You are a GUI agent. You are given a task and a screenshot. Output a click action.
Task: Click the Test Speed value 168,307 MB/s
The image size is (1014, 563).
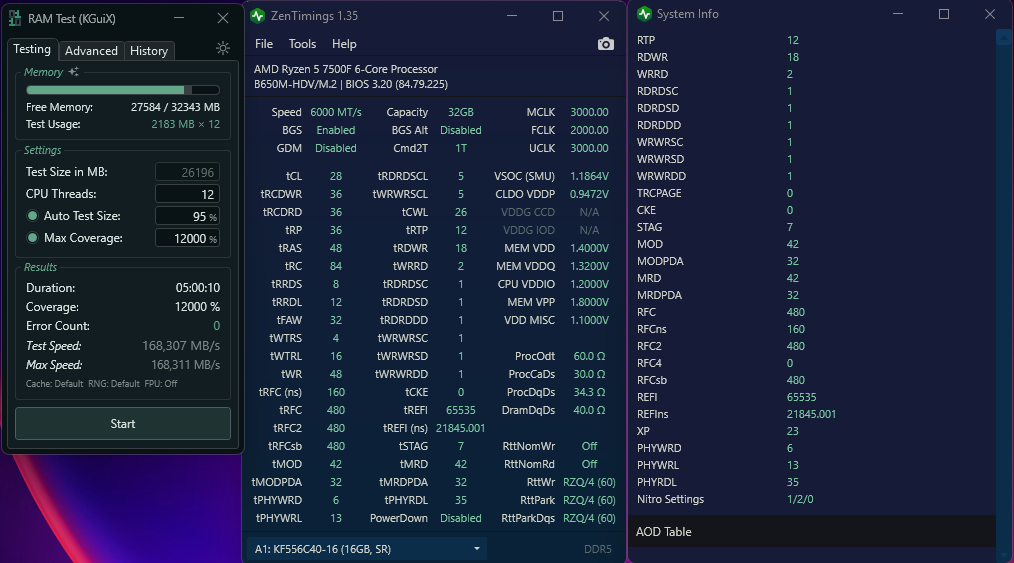tap(181, 346)
